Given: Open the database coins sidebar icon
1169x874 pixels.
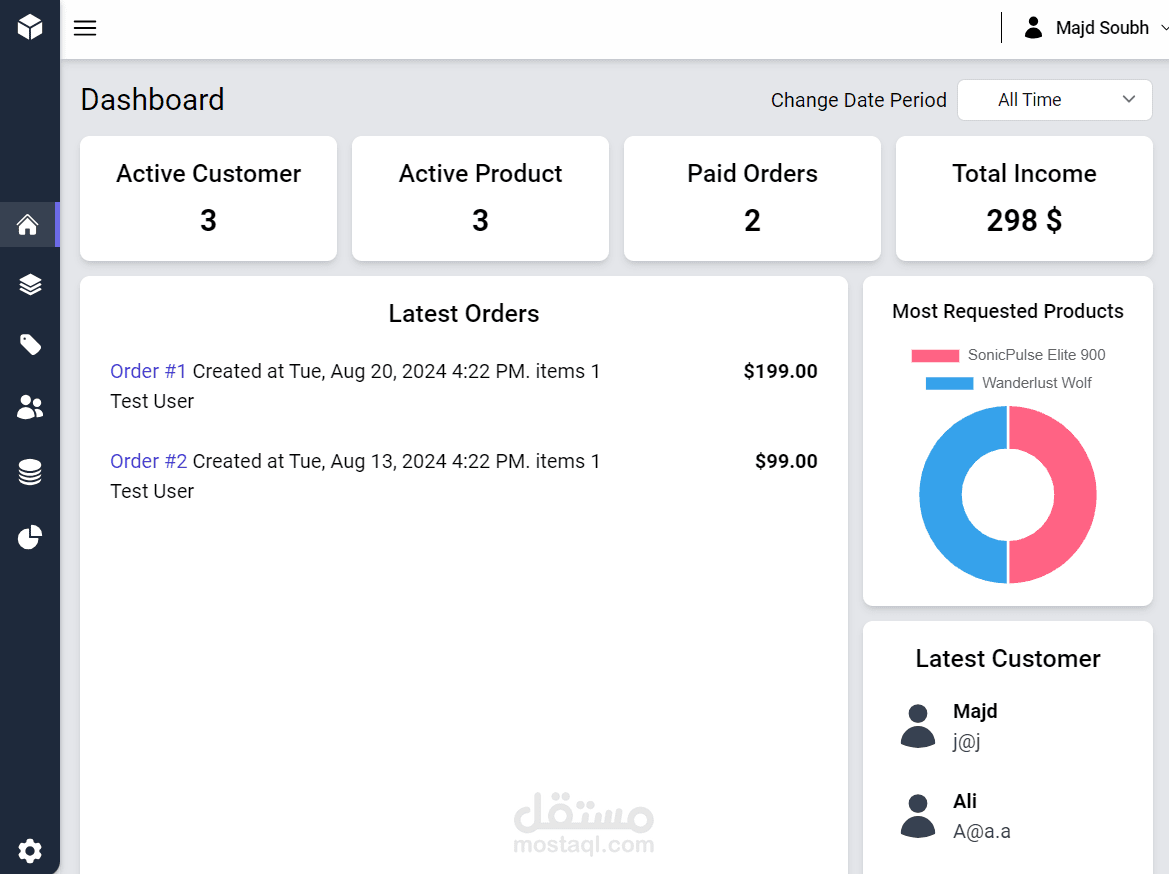Looking at the screenshot, I should pos(30,472).
